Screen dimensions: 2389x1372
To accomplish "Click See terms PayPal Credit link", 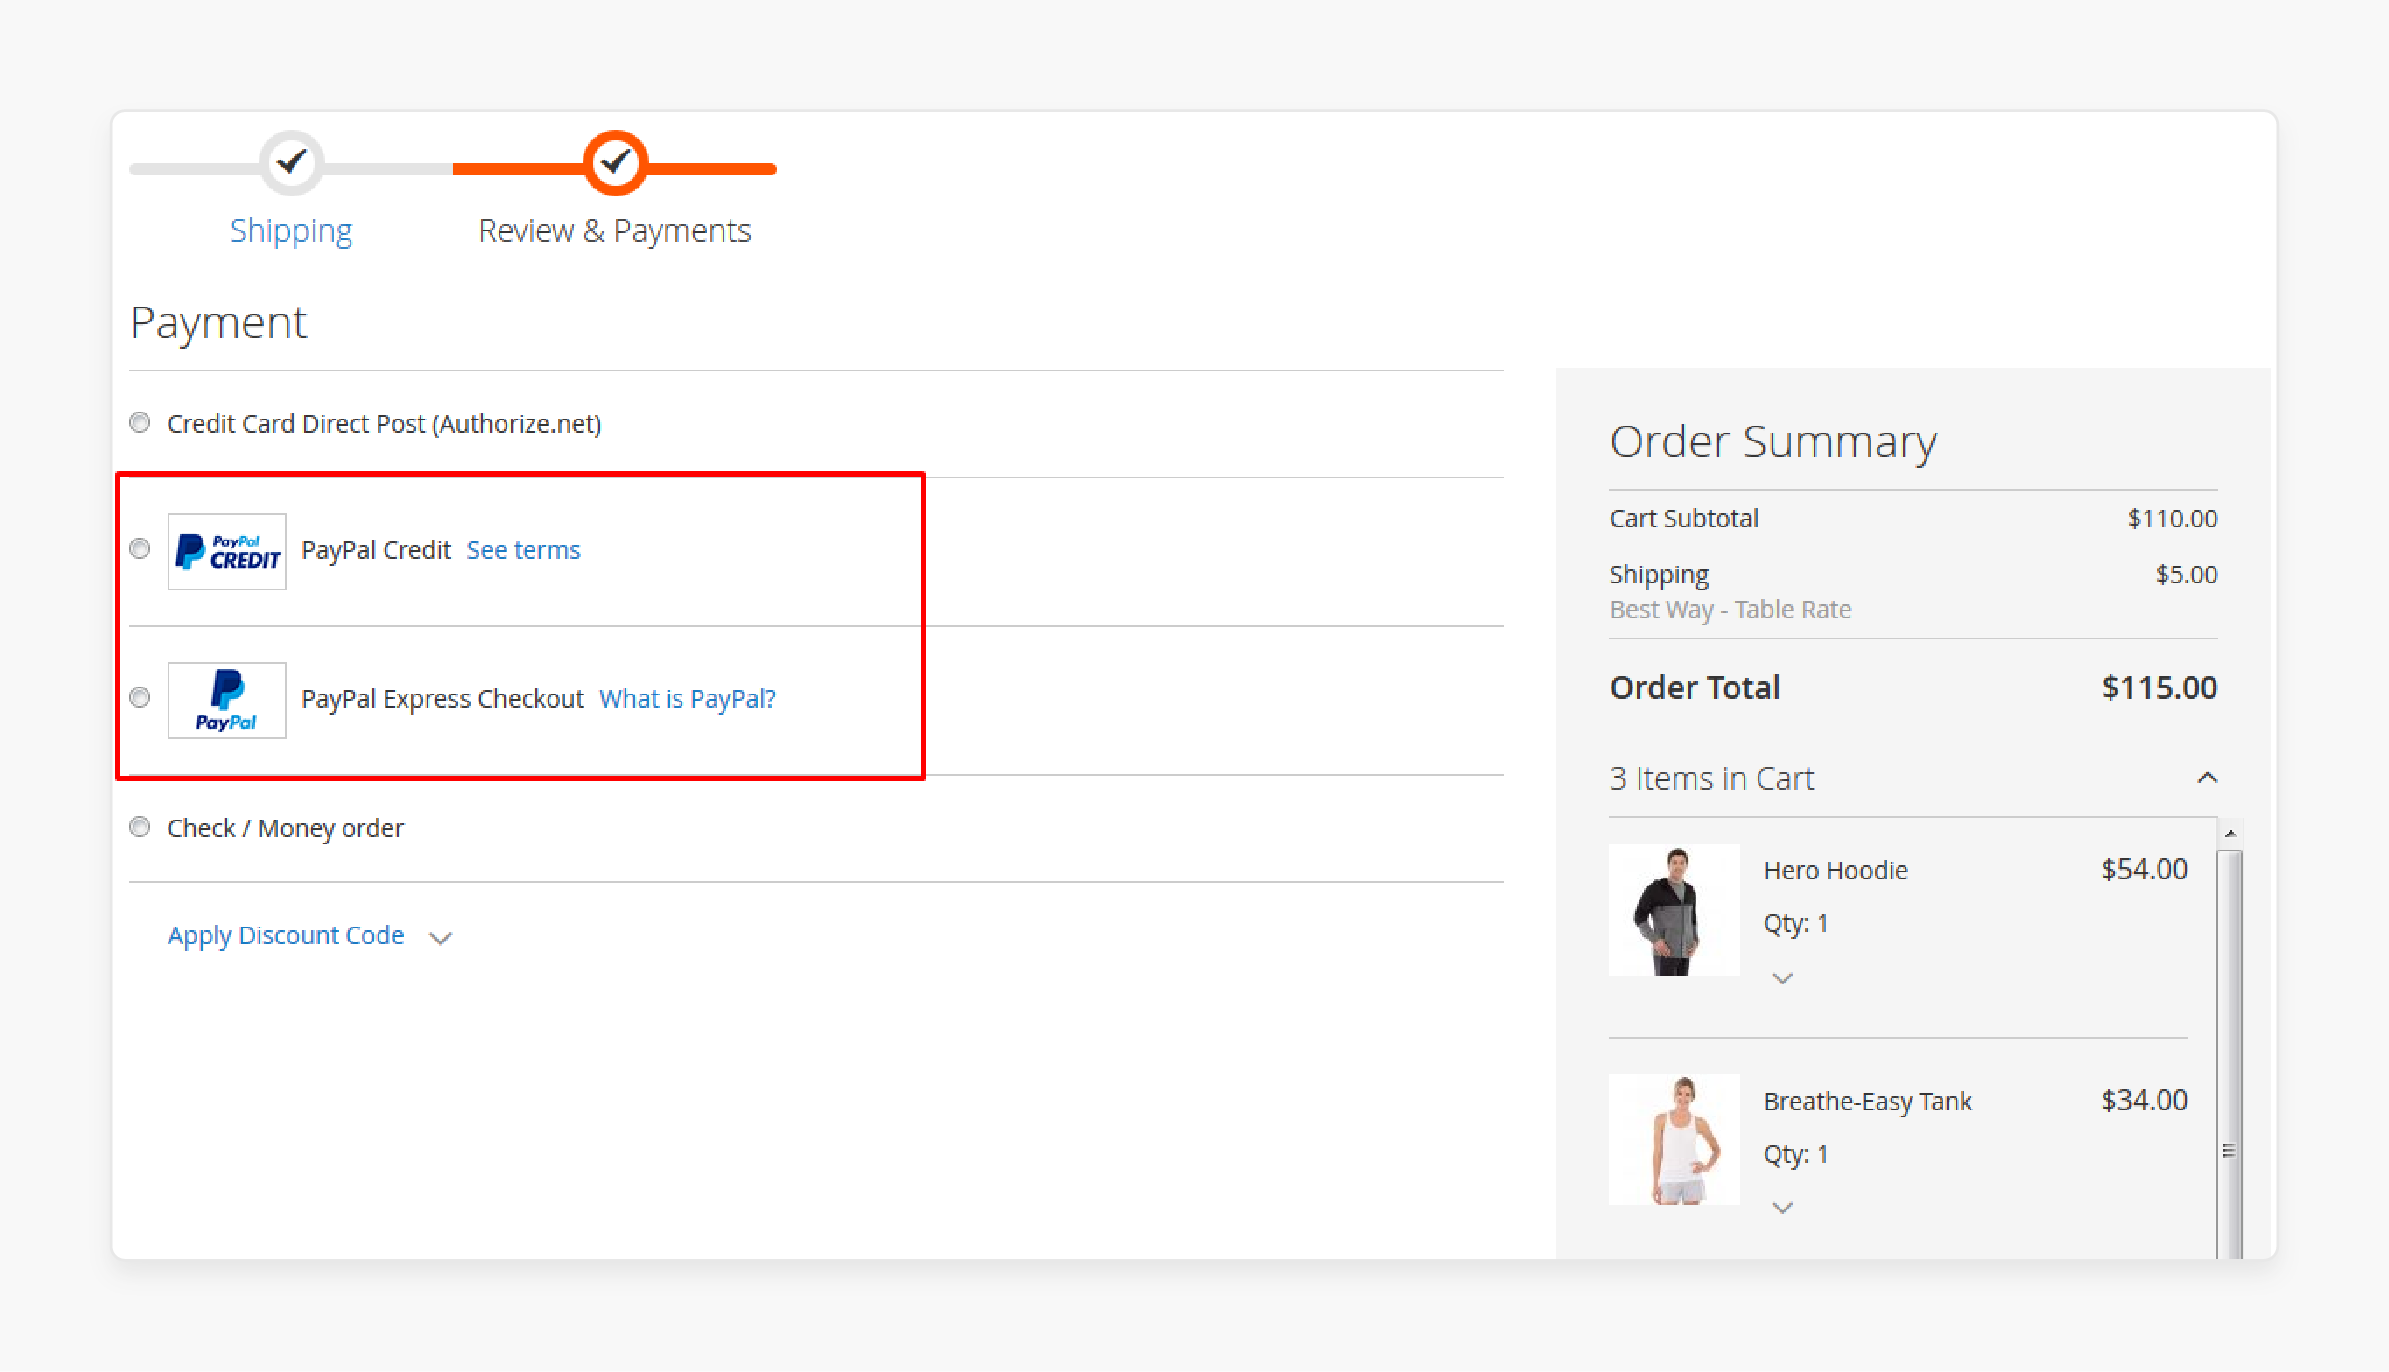I will 522,550.
